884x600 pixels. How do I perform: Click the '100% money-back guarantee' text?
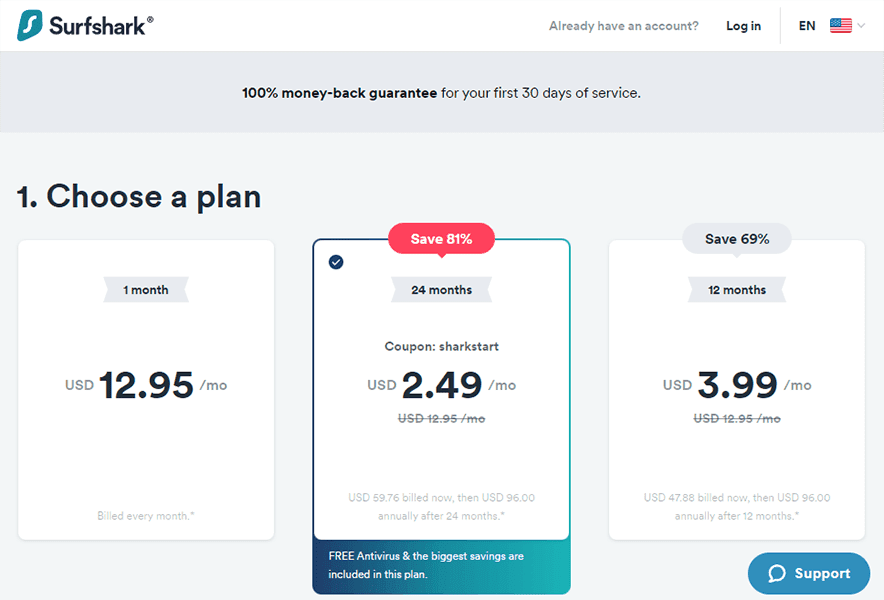339,93
